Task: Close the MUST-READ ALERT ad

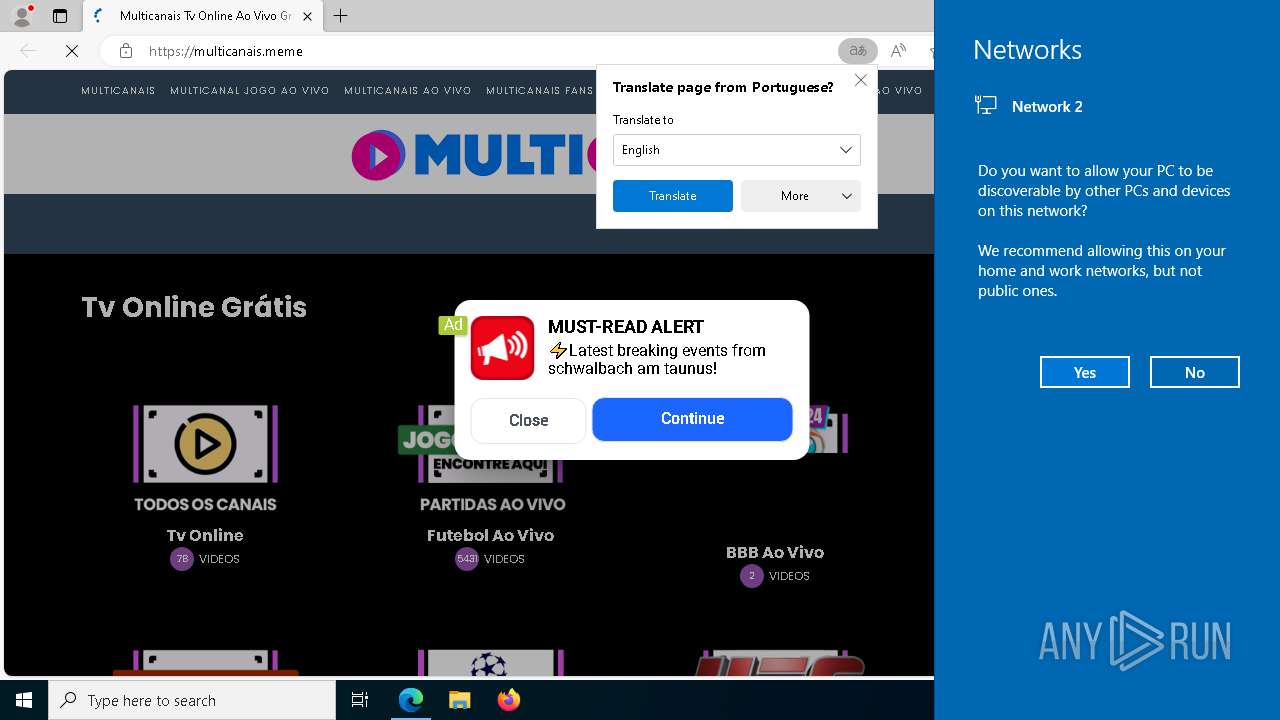Action: tap(528, 421)
